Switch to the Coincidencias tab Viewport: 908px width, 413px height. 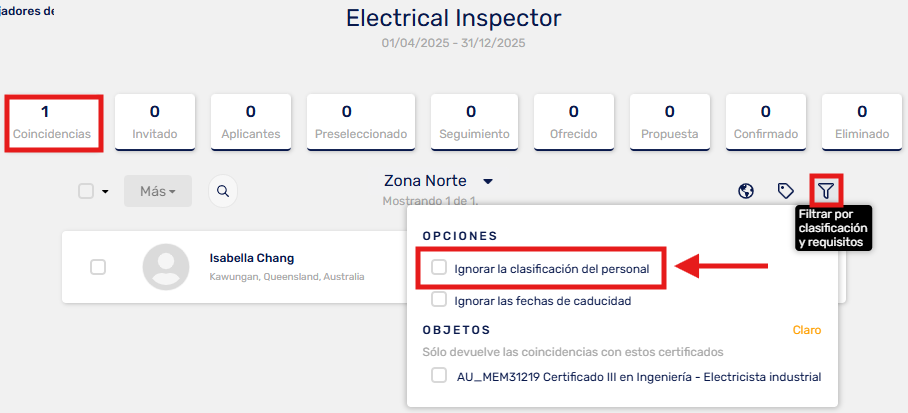tap(52, 123)
